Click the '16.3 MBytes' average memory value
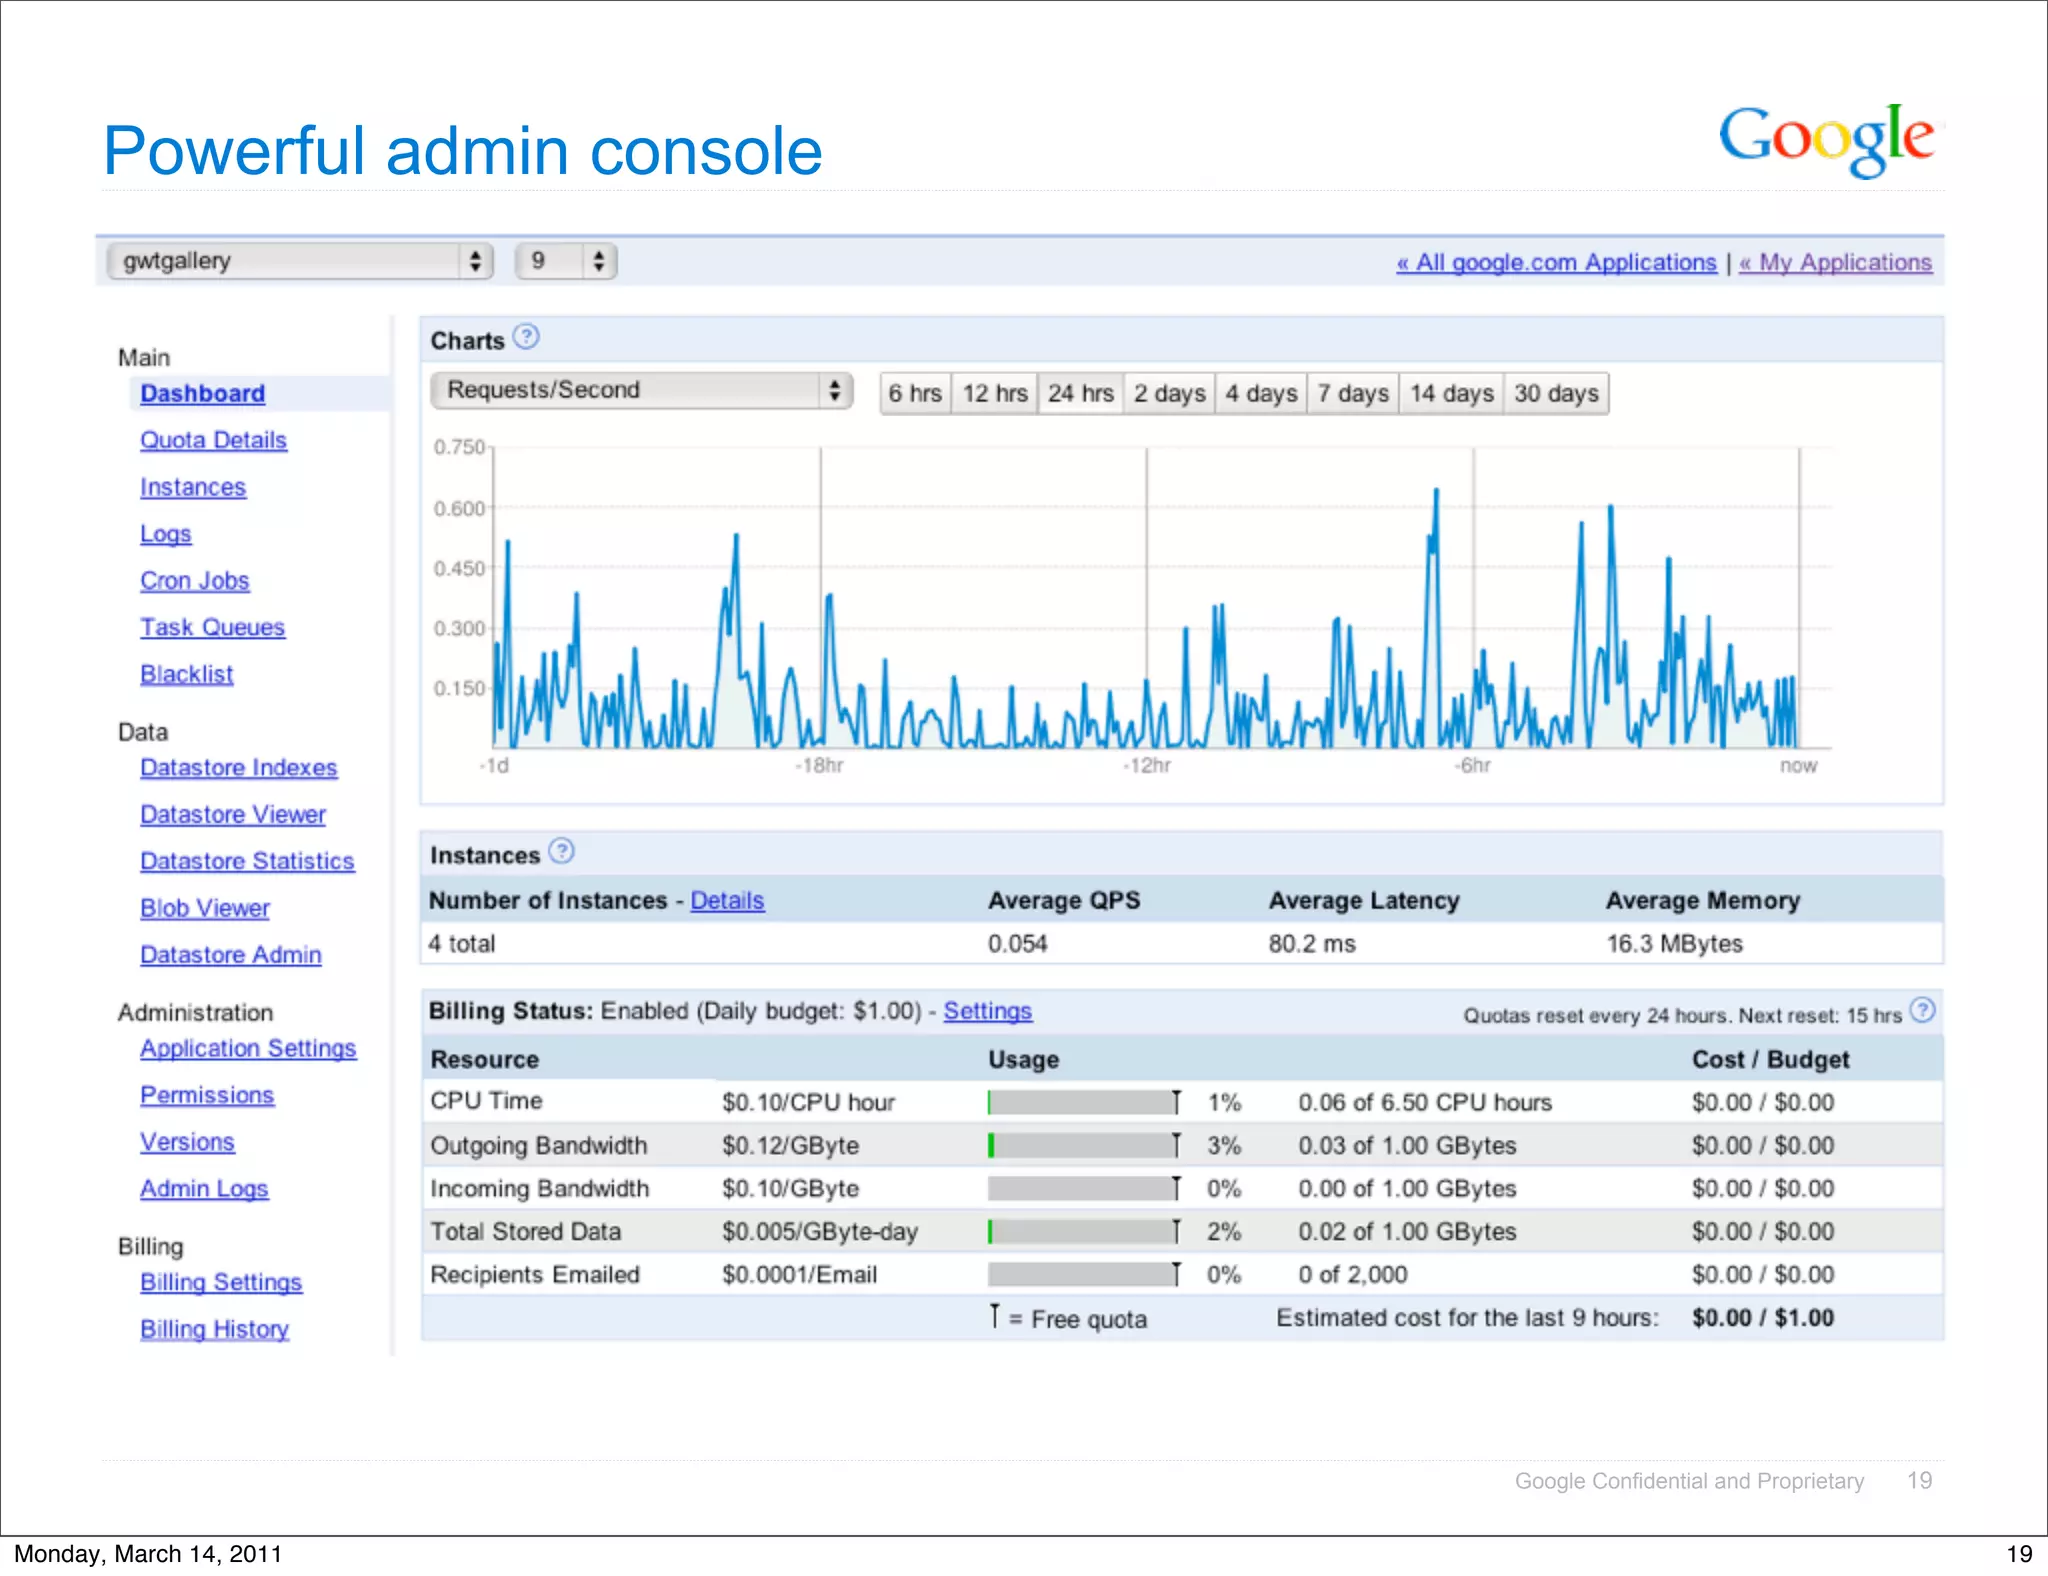Image resolution: width=2048 pixels, height=1576 pixels. pos(1674,943)
